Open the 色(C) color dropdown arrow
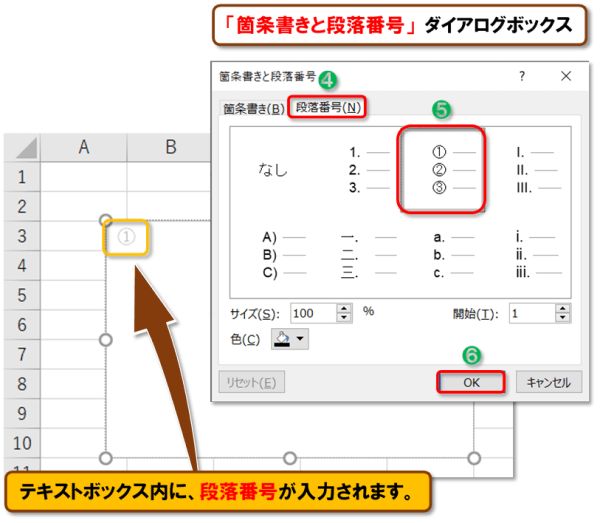600x523 pixels. pos(300,339)
